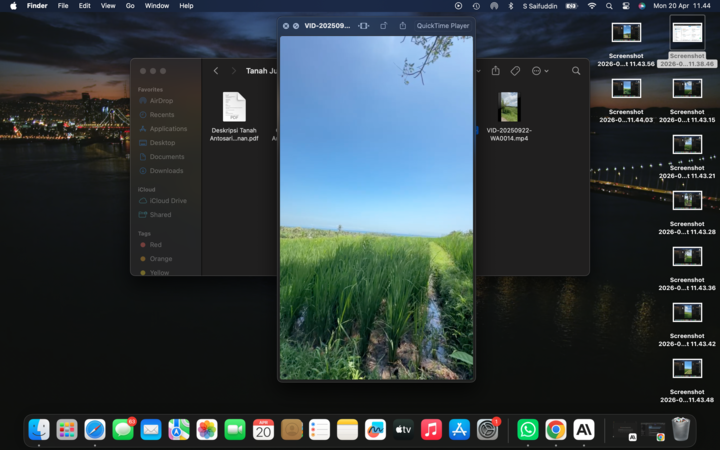
Task: Rotate the video in the preview window
Action: point(383,26)
